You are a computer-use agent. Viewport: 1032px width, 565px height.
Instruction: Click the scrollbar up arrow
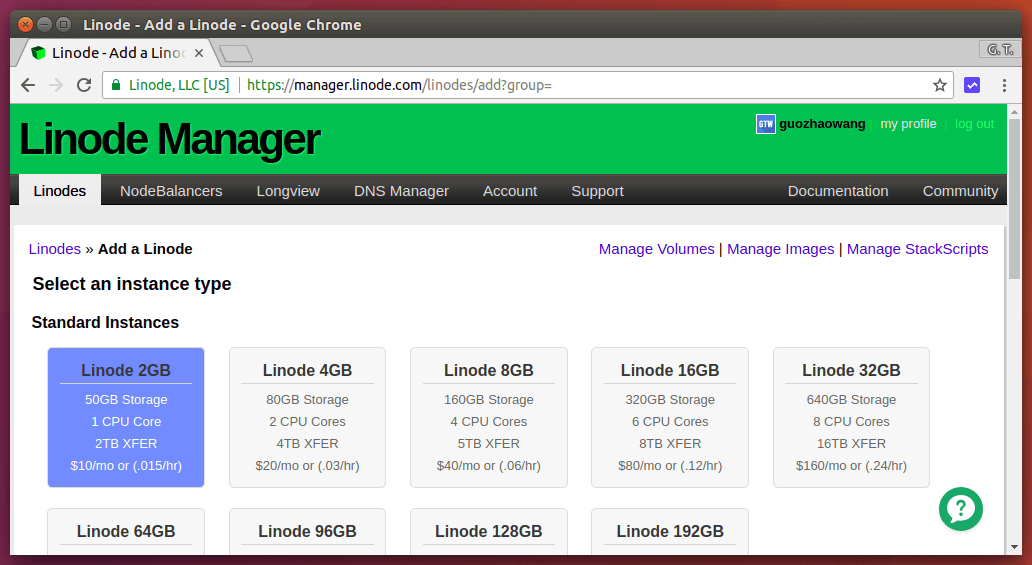click(x=1014, y=111)
